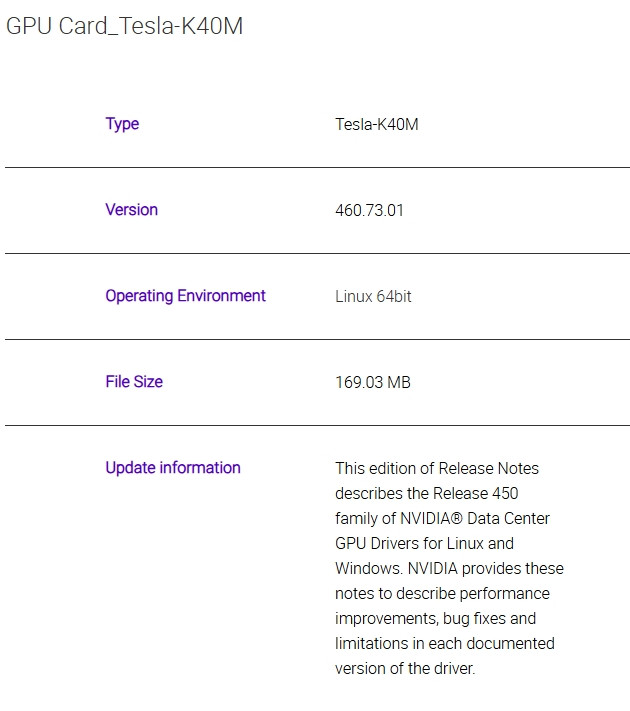
Task: Click the 'improvements, bug fixes and' line
Action: 435,619
